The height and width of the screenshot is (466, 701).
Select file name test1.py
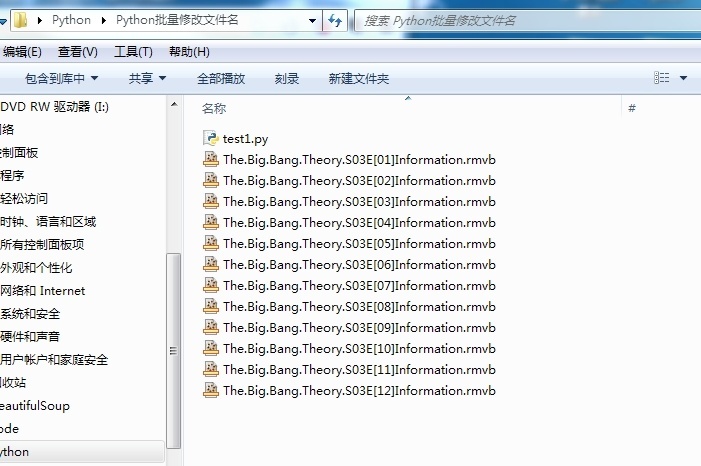coord(245,139)
